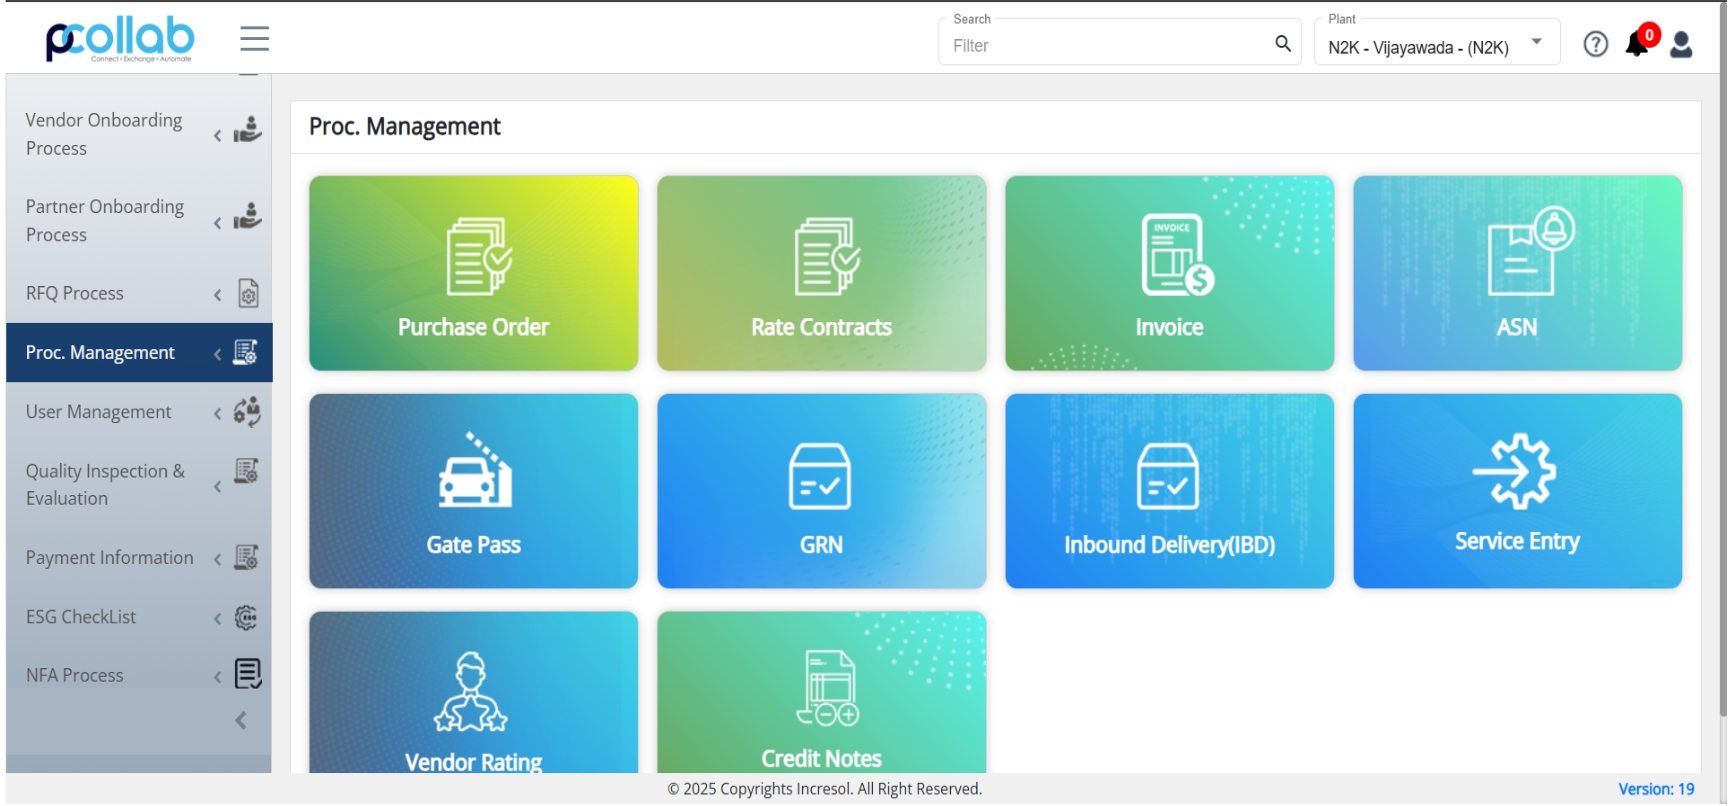Expand Quality Inspection & Evaluation chevron
Screen dimensions: 1734x806
point(218,488)
